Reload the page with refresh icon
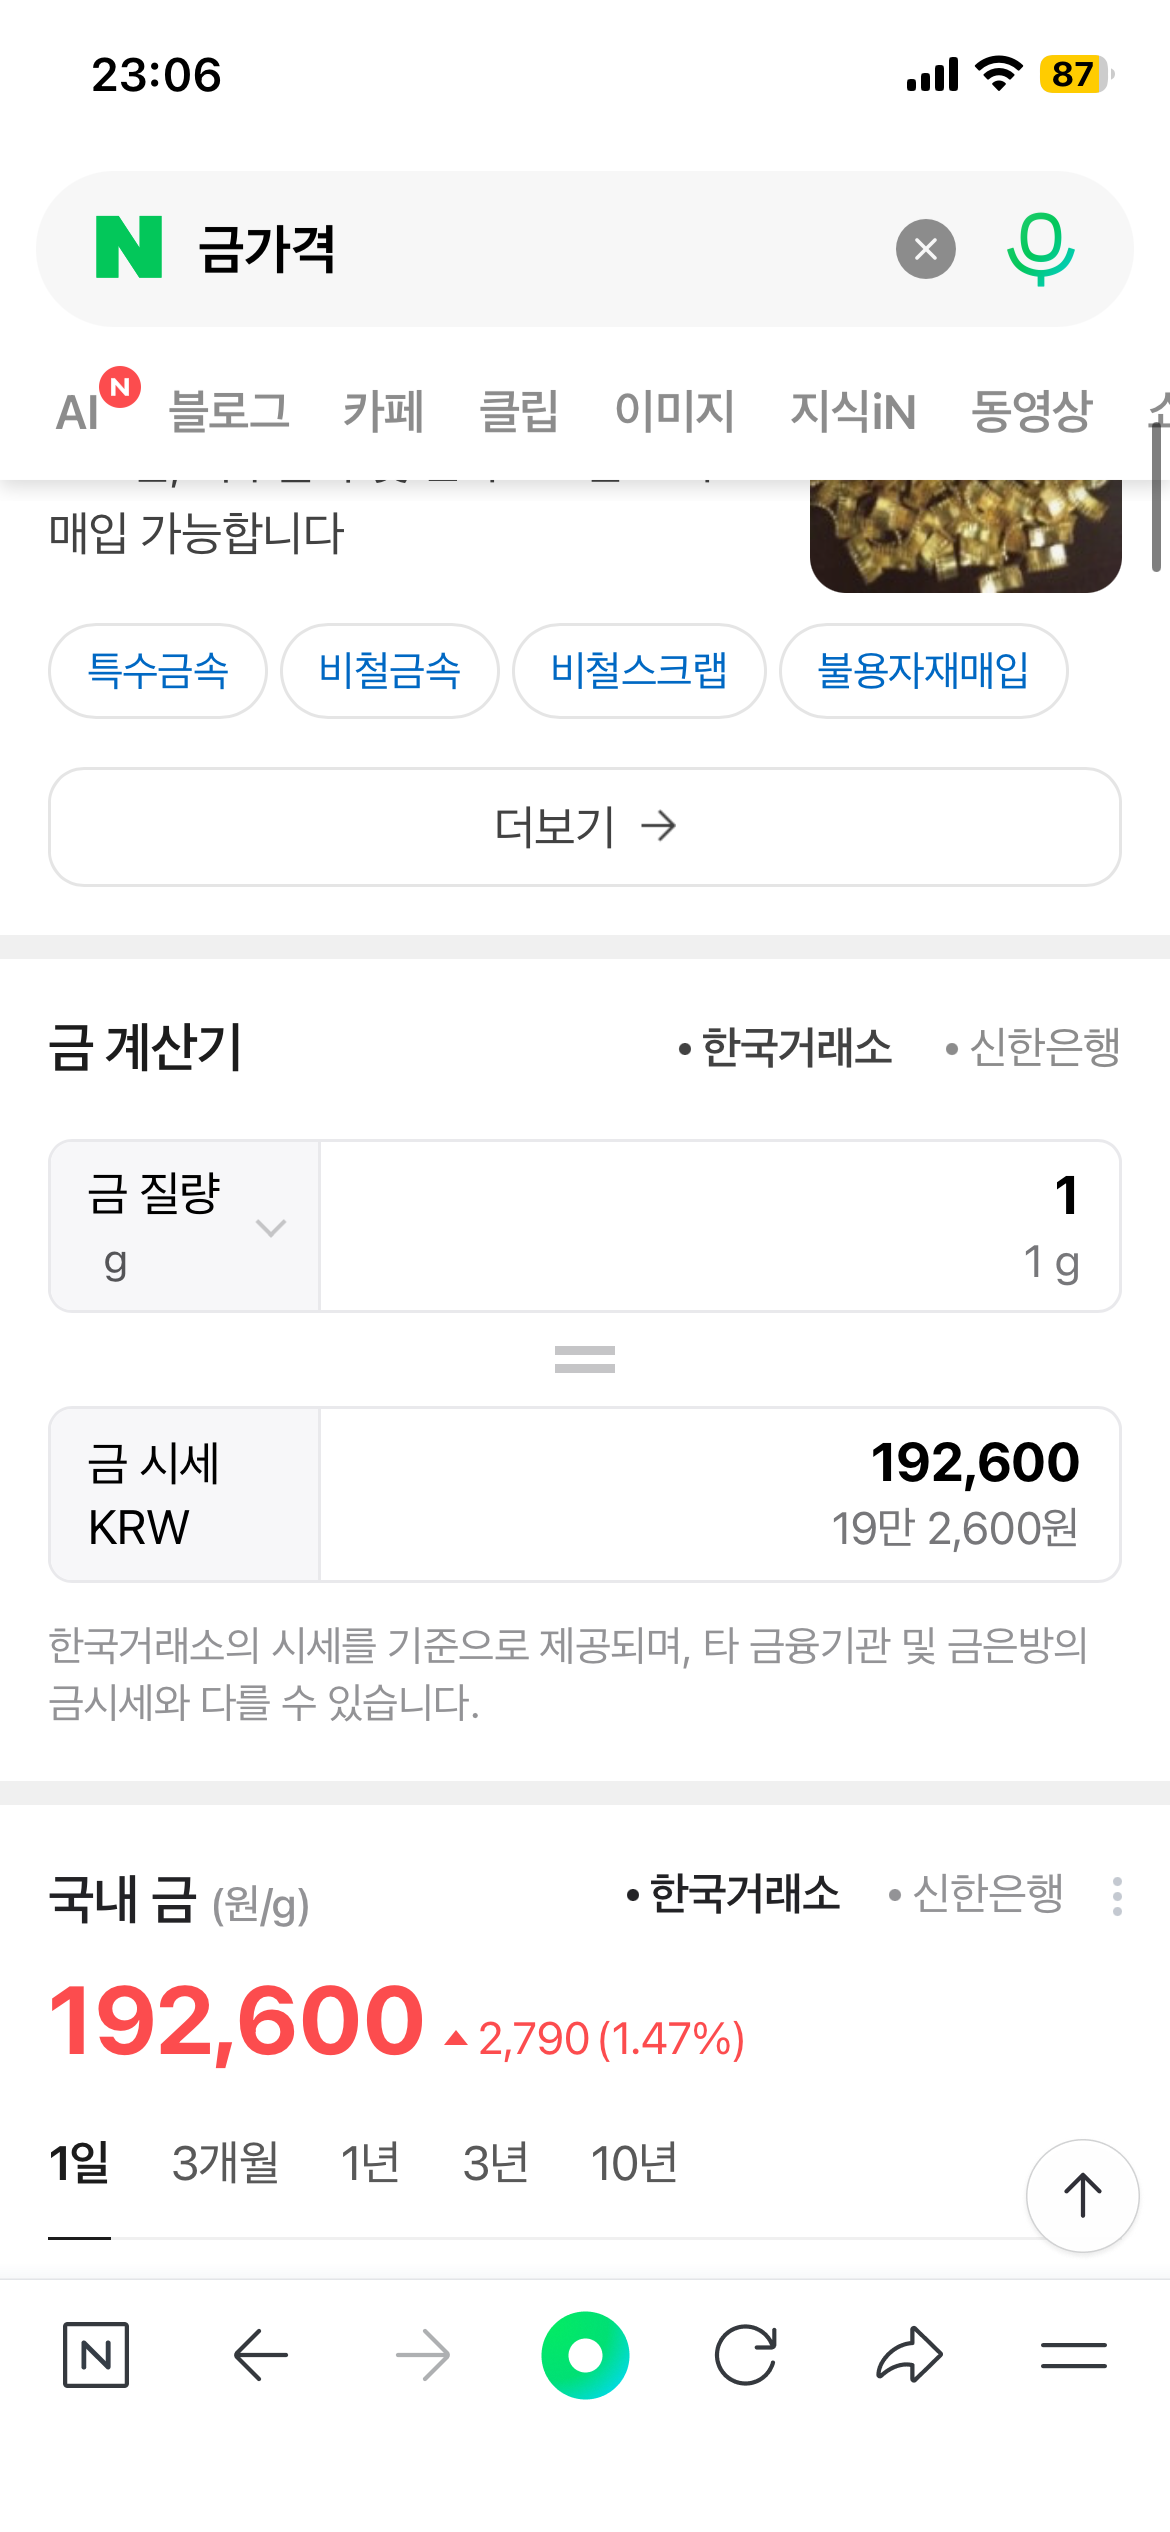The image size is (1170, 2532). (x=746, y=2355)
